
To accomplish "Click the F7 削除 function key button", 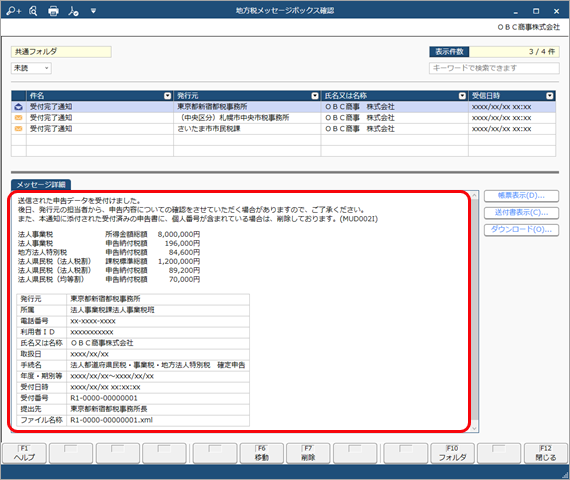I will point(308,453).
